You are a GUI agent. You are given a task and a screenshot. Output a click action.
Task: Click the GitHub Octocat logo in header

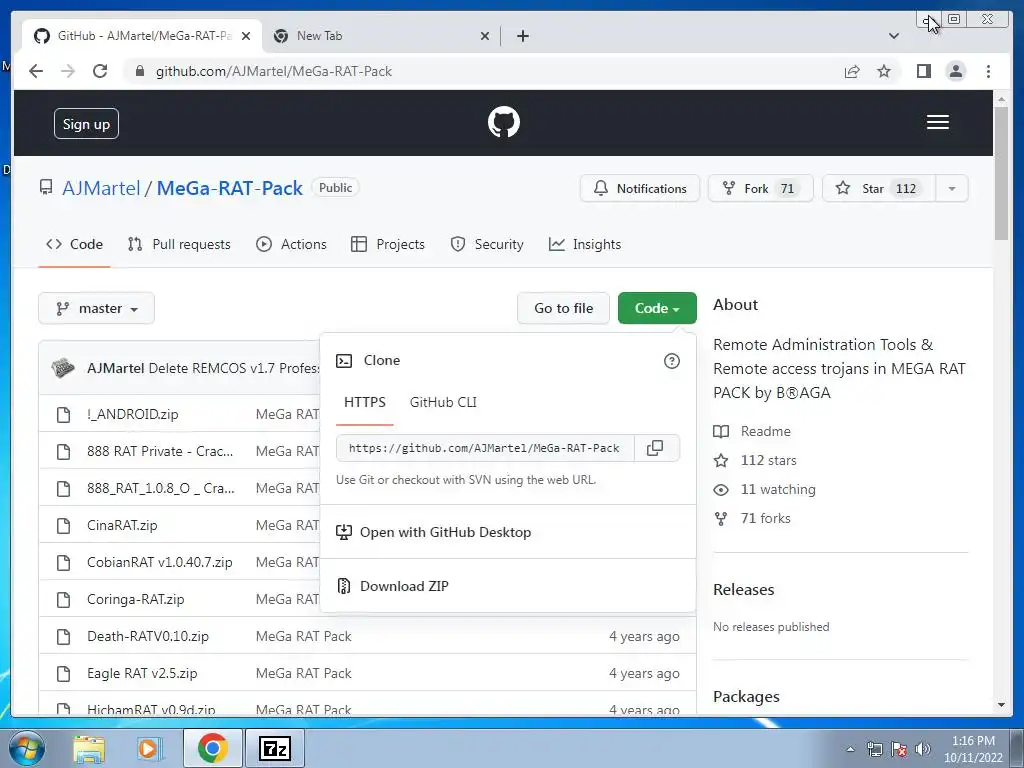click(x=504, y=122)
